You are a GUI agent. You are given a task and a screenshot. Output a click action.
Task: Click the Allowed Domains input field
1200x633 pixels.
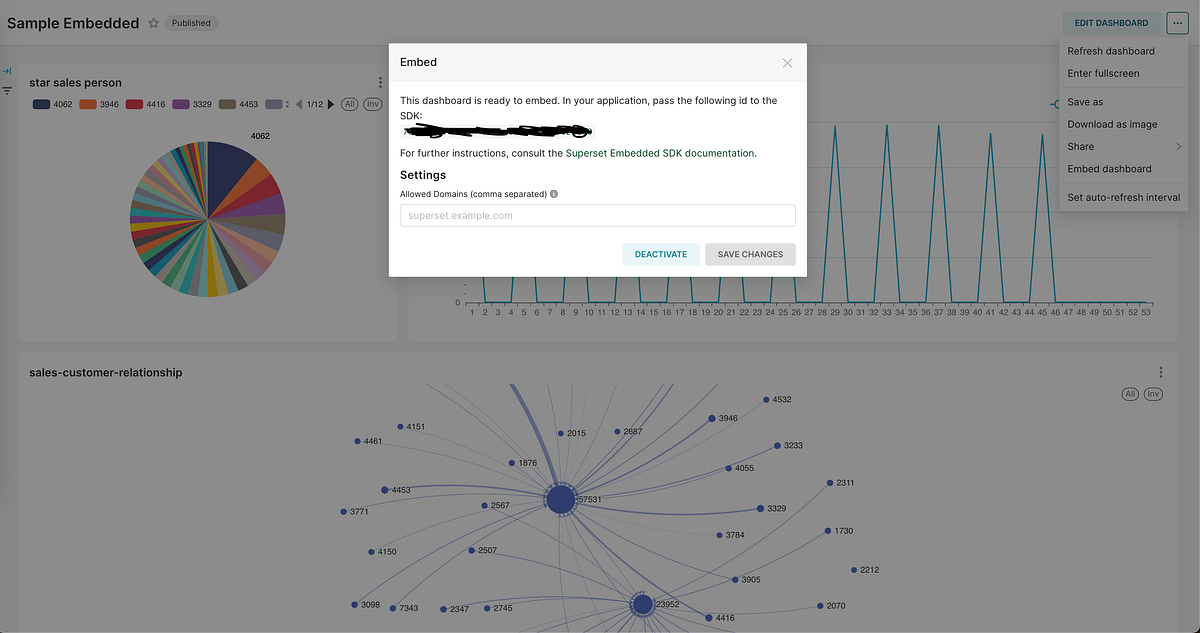[597, 215]
